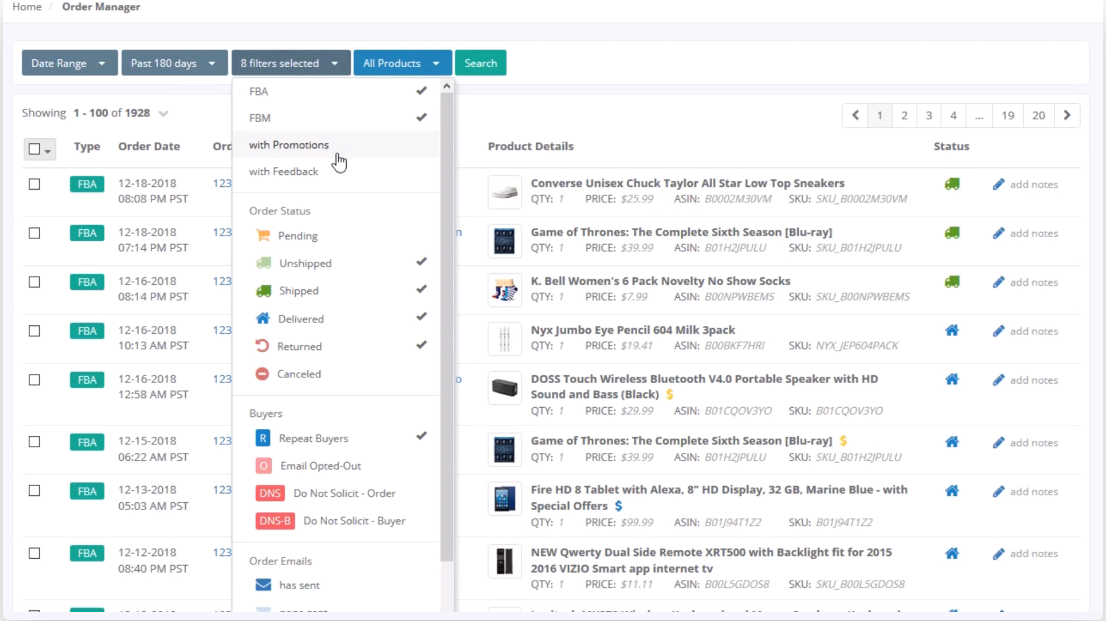
Task: Click the Order Date column header
Action: pyautogui.click(x=149, y=146)
